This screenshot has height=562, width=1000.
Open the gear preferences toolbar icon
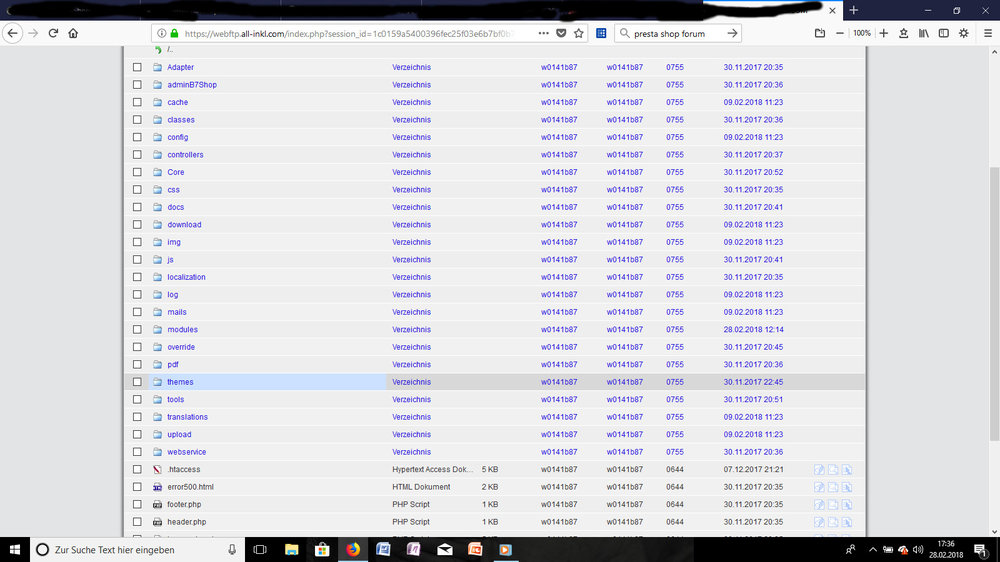(x=964, y=33)
